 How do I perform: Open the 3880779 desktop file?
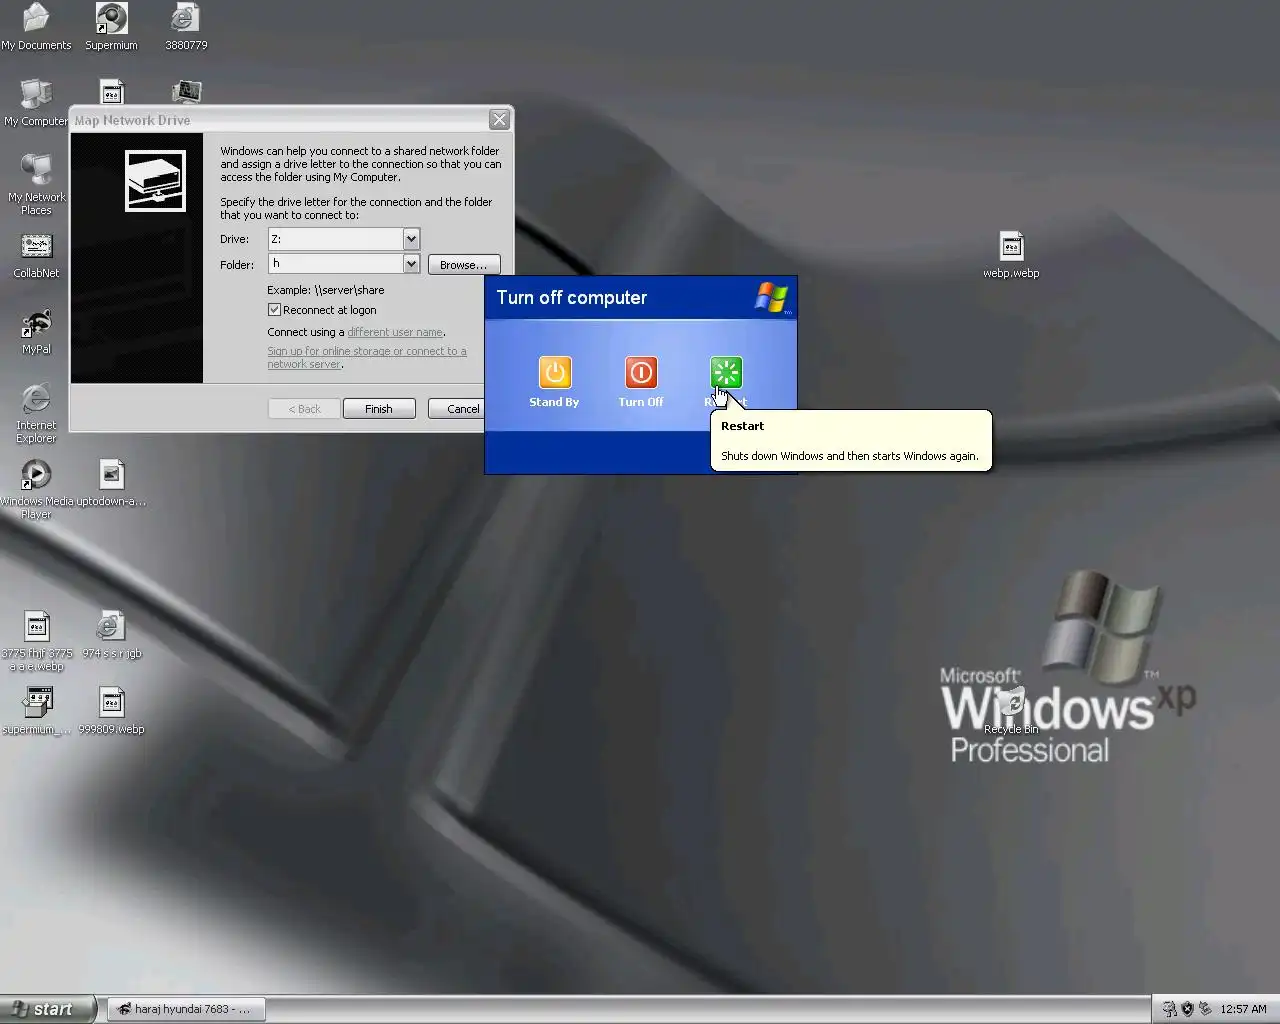(x=186, y=26)
